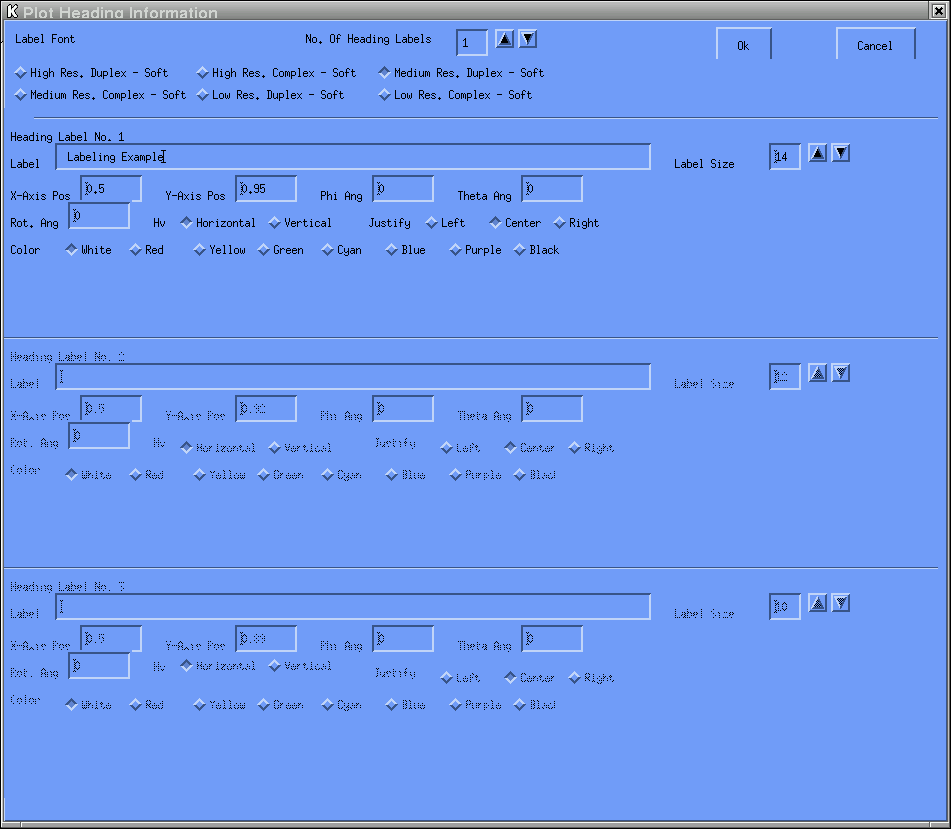Select Center justify under Heading Label 2
This screenshot has width=951, height=829.
click(x=529, y=448)
